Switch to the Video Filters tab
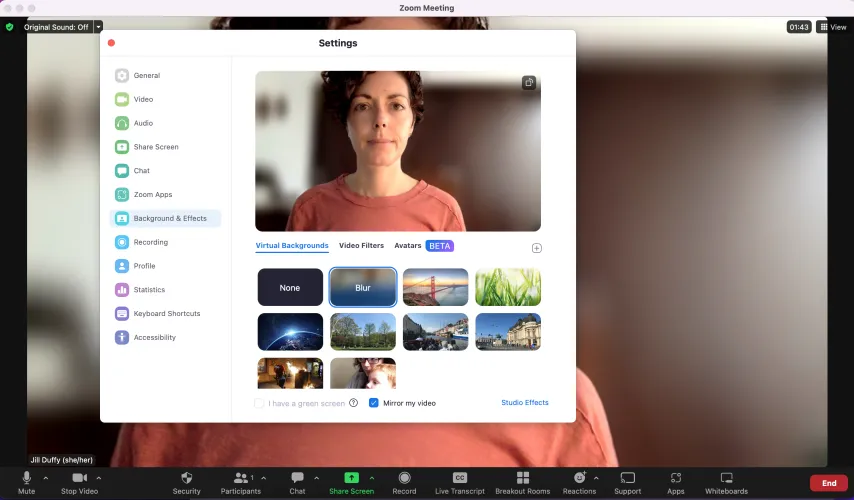854x500 pixels. [x=361, y=245]
